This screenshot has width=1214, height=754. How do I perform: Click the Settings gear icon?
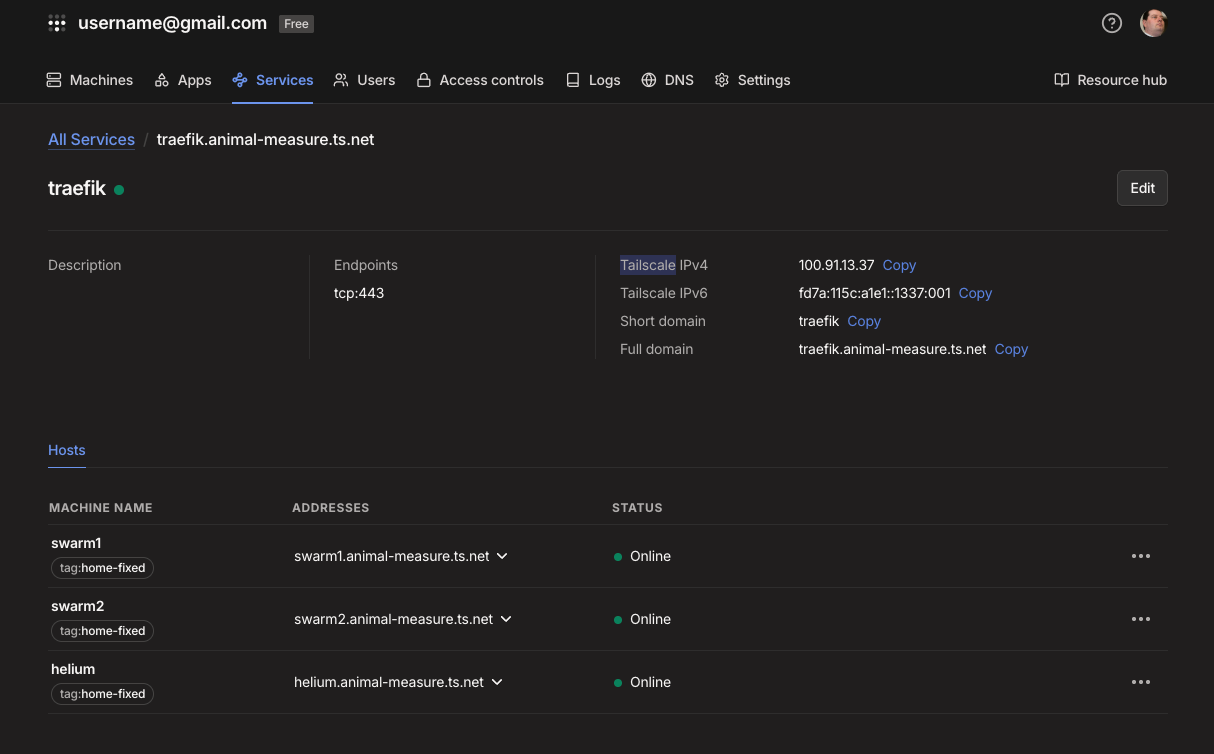tap(722, 80)
